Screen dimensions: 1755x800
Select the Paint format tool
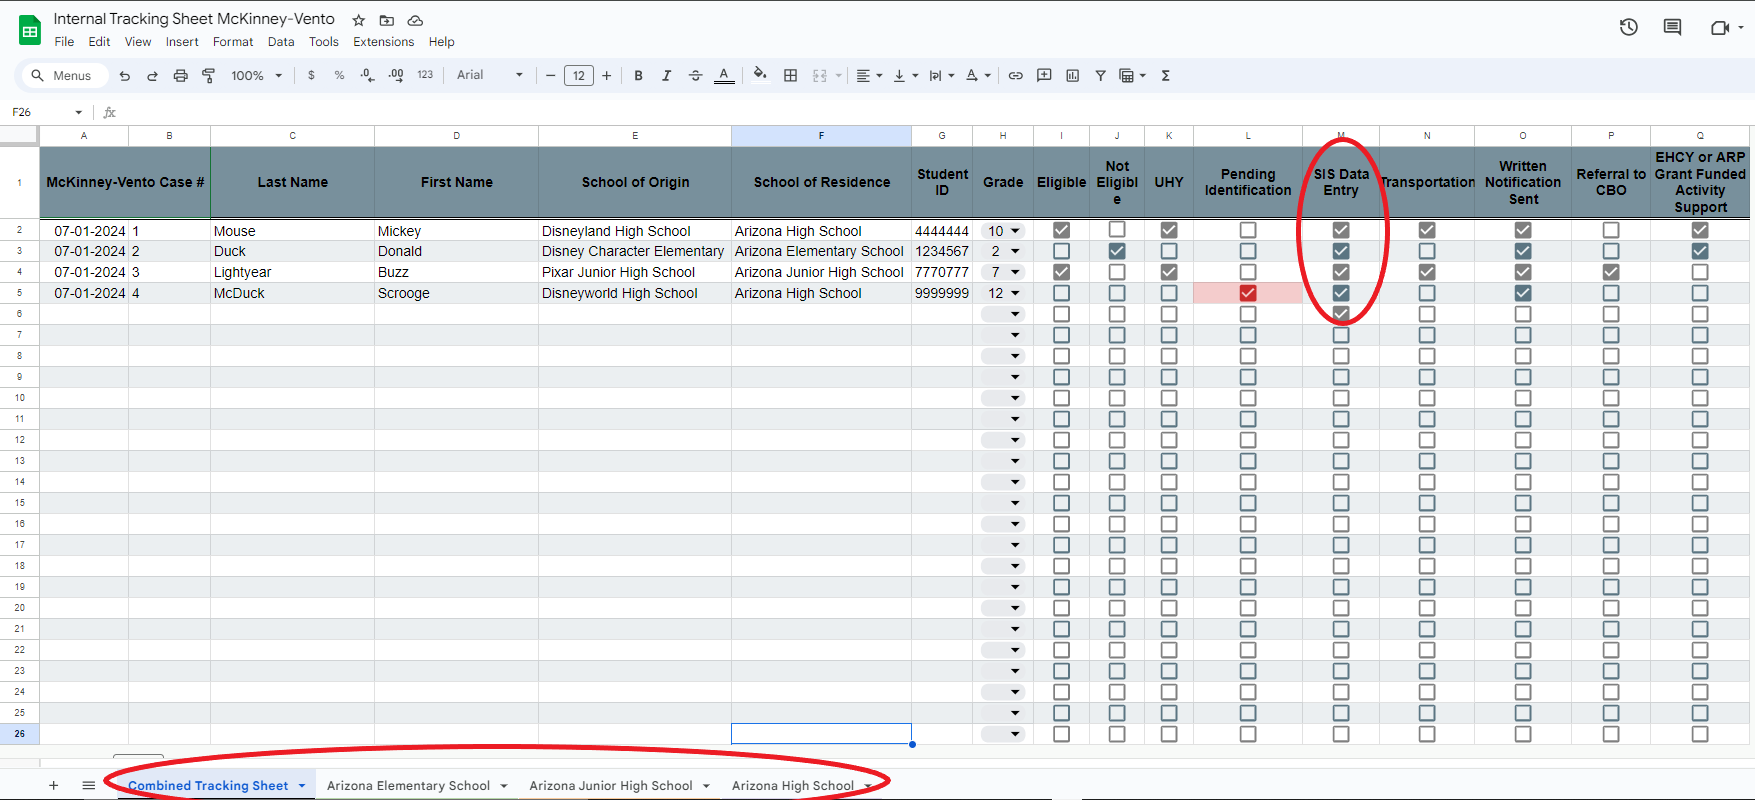click(209, 76)
